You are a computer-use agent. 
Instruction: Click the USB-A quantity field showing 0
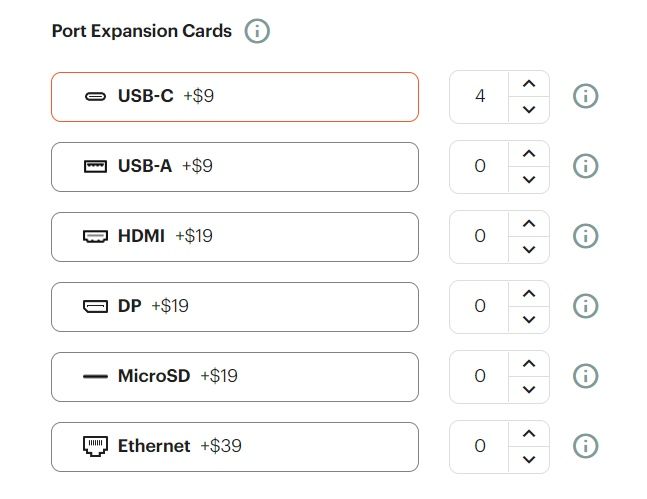[479, 167]
